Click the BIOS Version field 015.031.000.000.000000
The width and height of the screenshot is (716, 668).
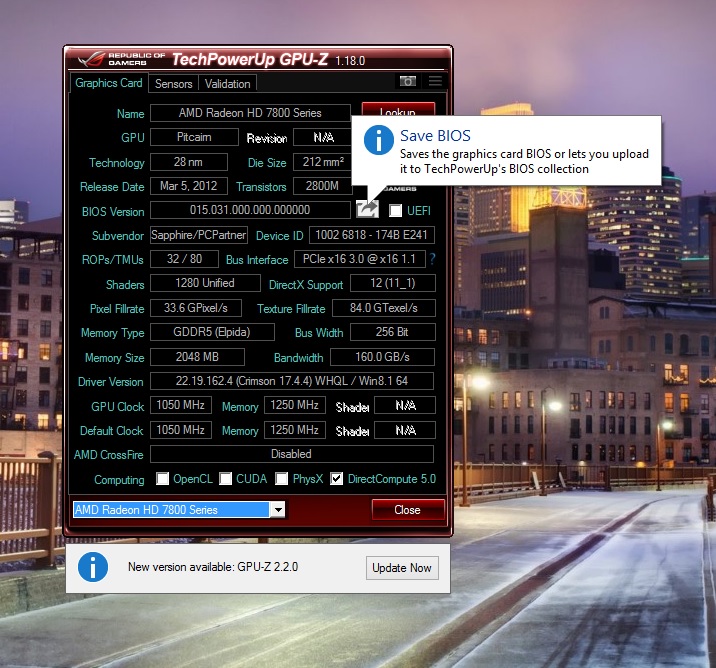[x=250, y=210]
